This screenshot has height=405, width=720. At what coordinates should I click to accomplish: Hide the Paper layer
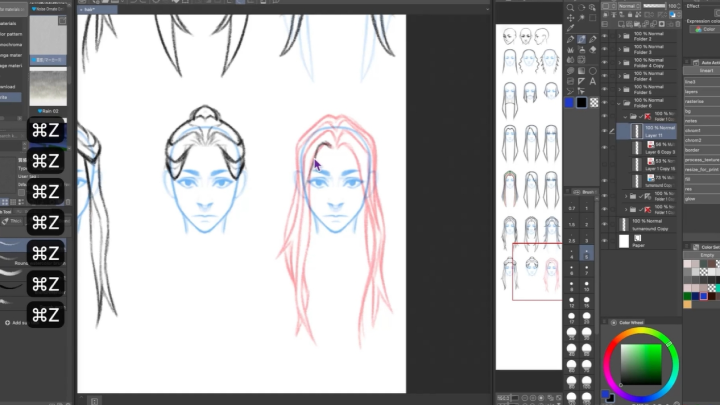[x=604, y=241]
